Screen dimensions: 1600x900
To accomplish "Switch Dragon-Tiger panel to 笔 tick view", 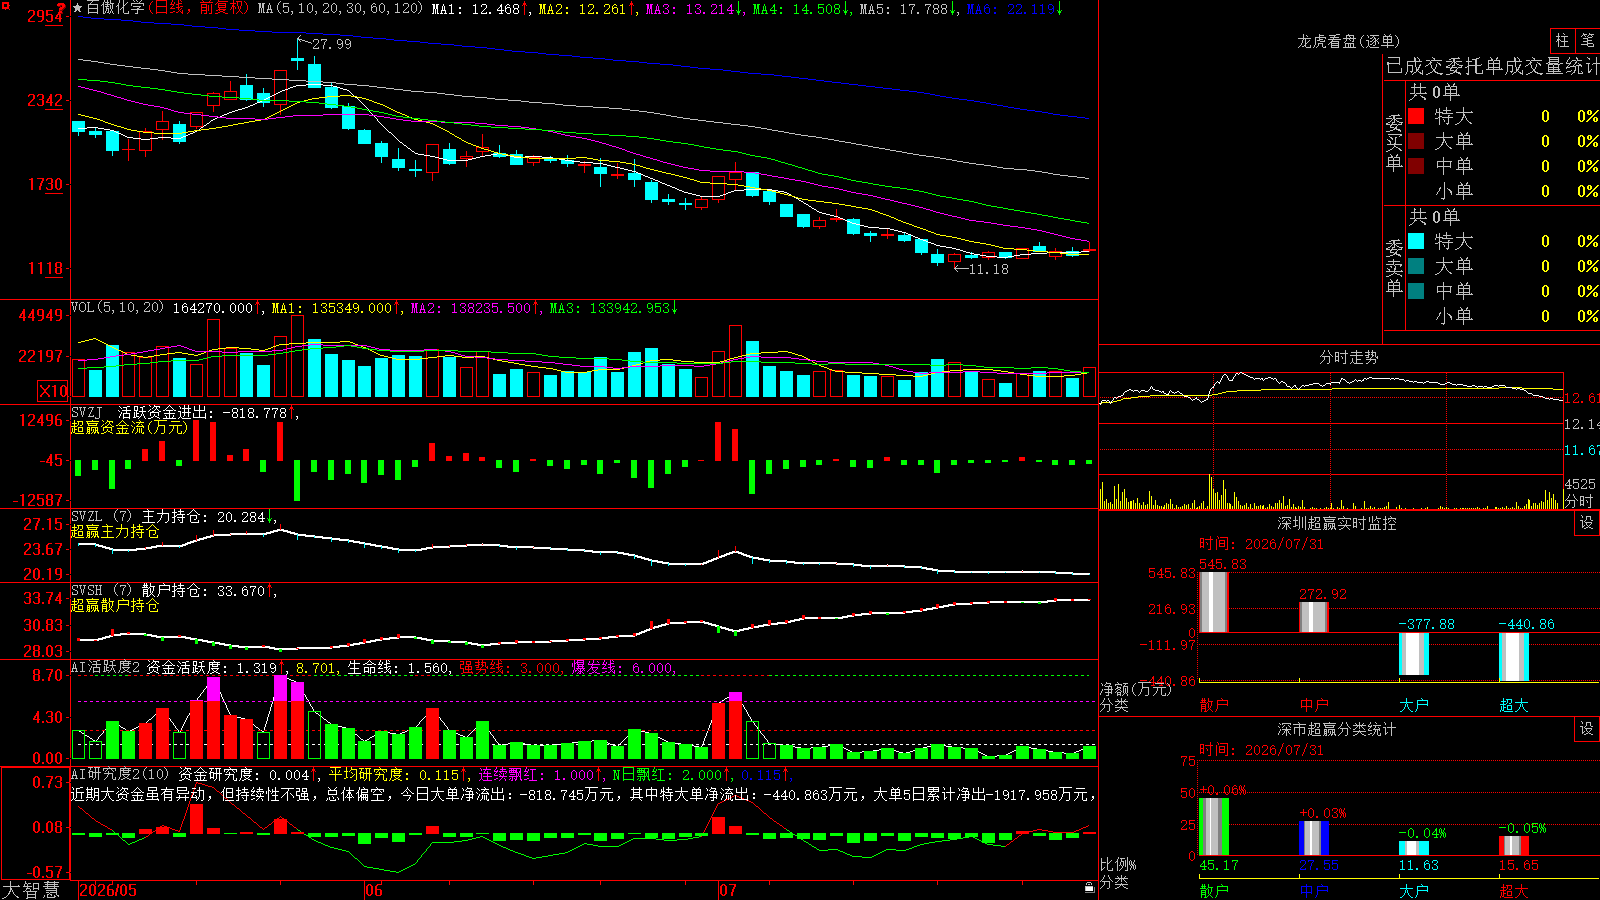I will tap(1588, 40).
